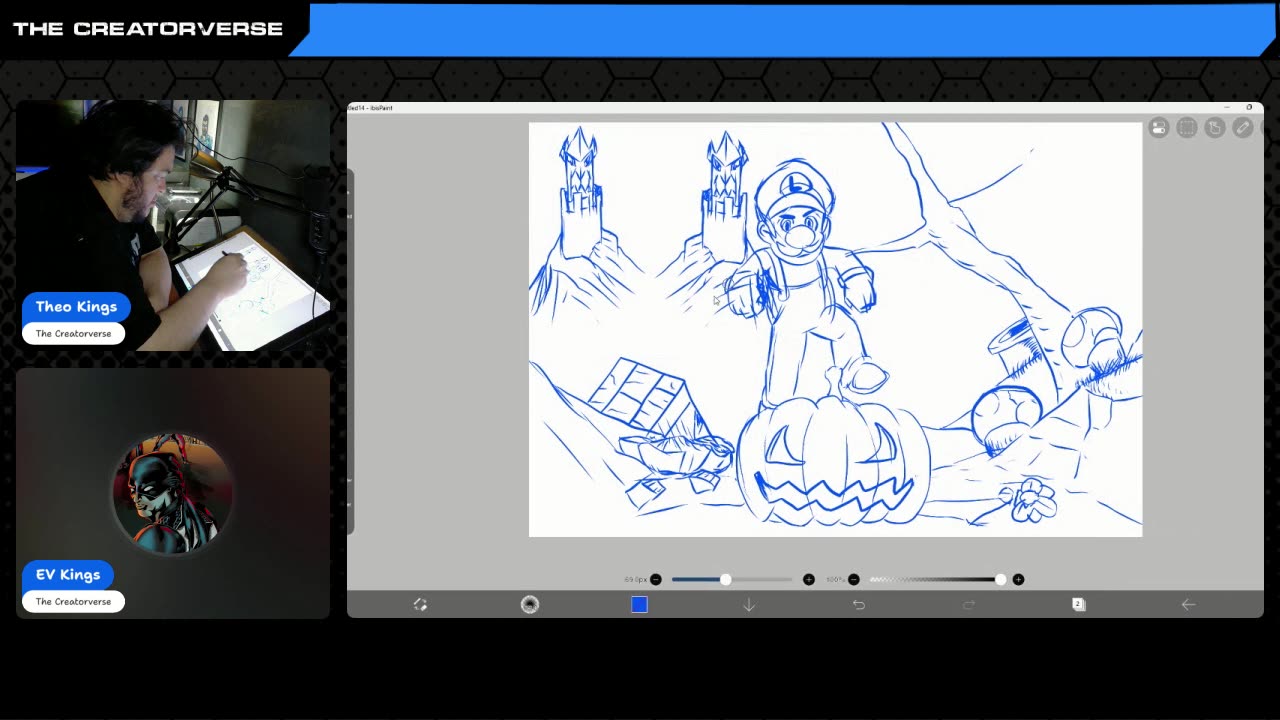Decrease brush thickness with minus button
This screenshot has width=1280, height=720.
[x=656, y=580]
